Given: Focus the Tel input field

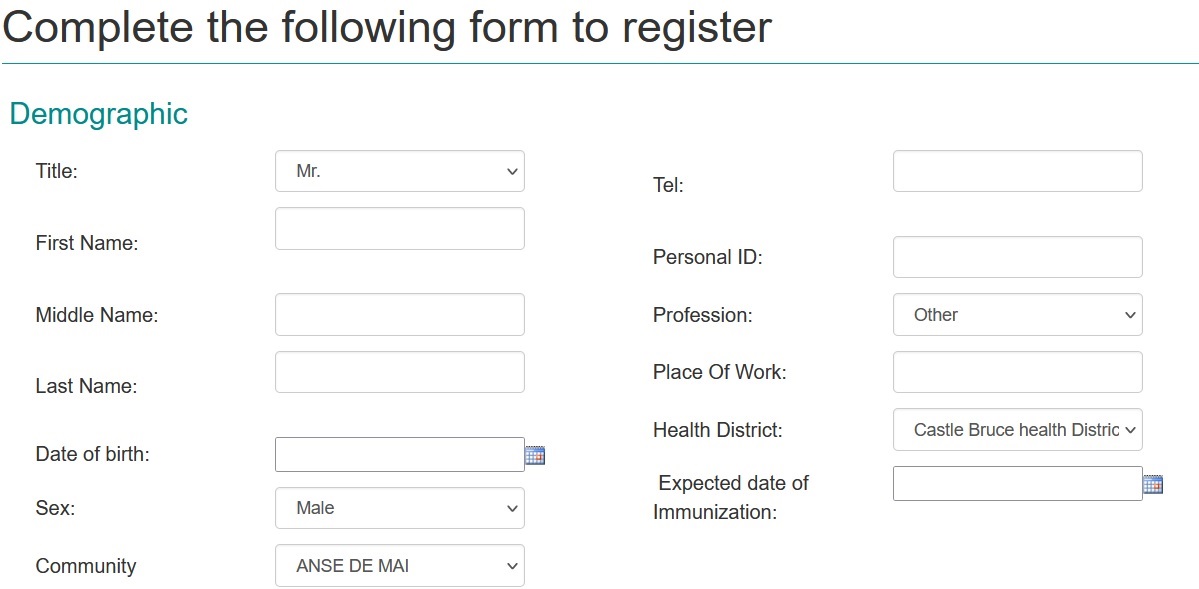Looking at the screenshot, I should pyautogui.click(x=1017, y=171).
